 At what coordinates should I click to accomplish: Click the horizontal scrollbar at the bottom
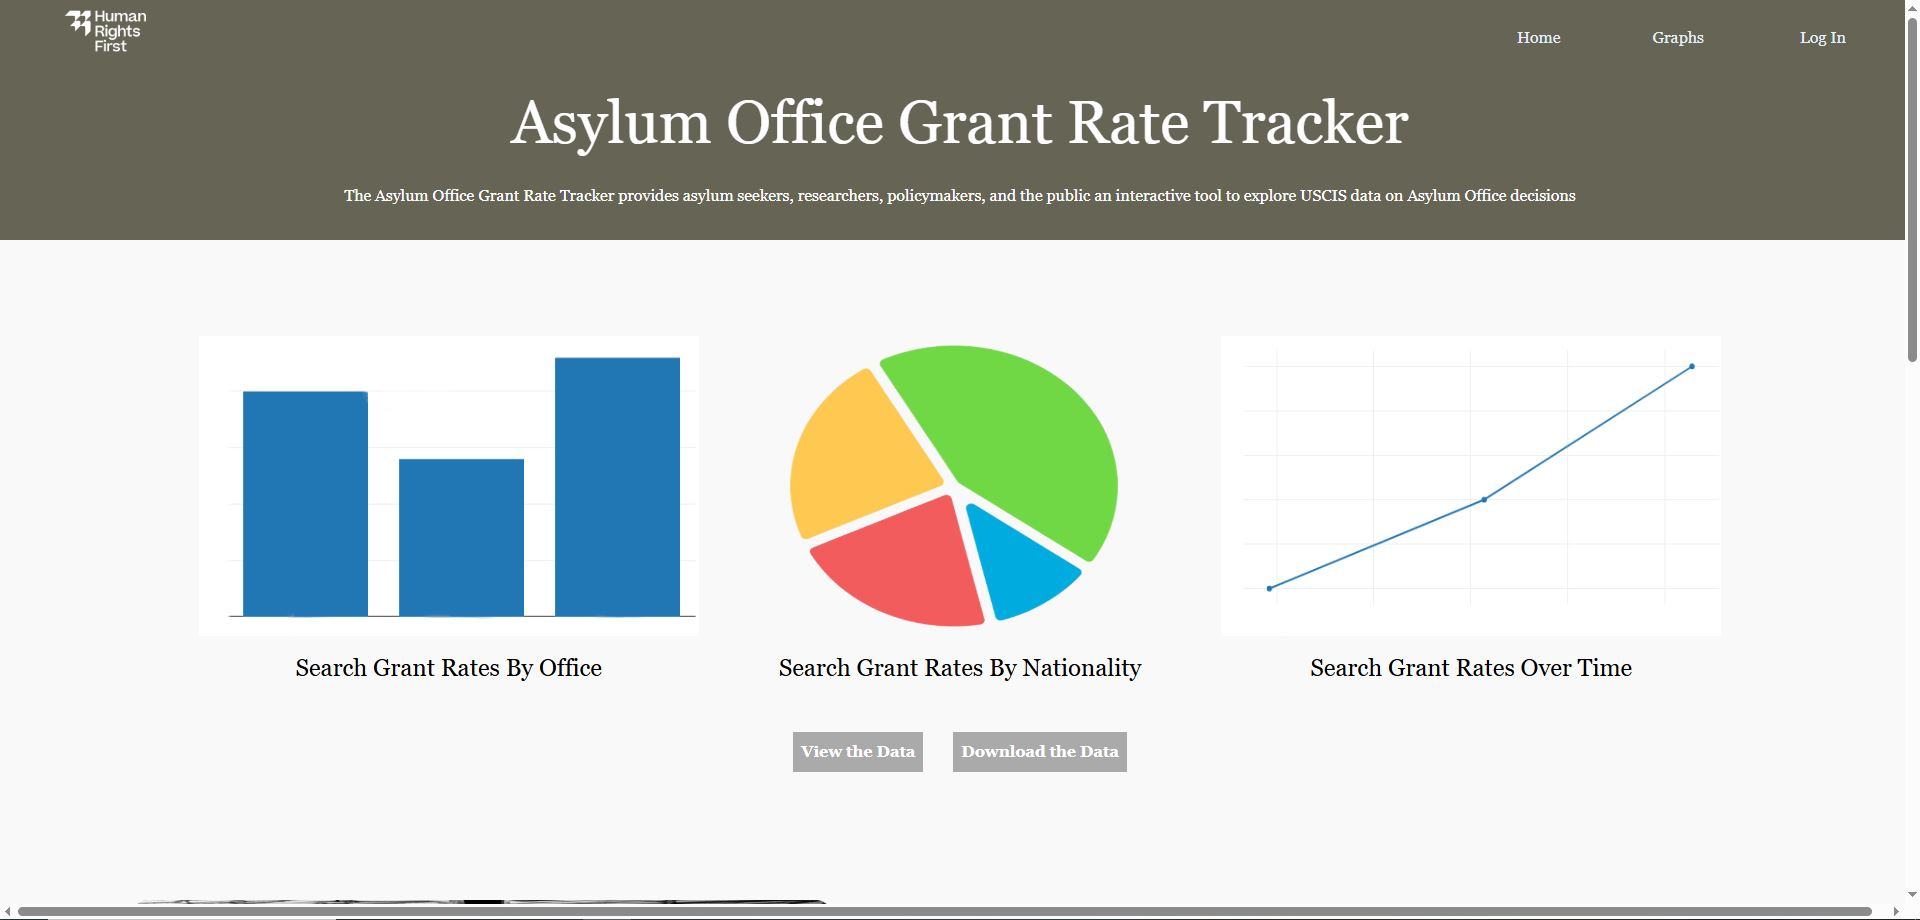click(944, 911)
